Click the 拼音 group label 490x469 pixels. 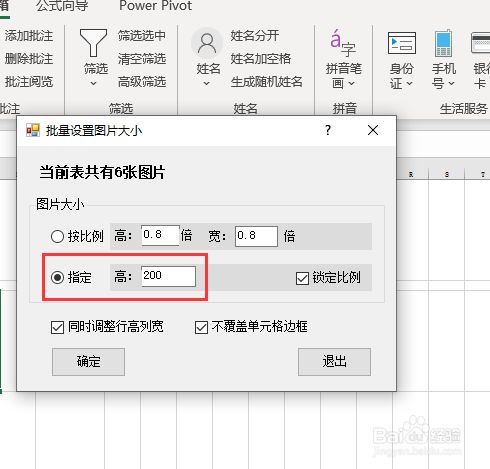coord(344,109)
